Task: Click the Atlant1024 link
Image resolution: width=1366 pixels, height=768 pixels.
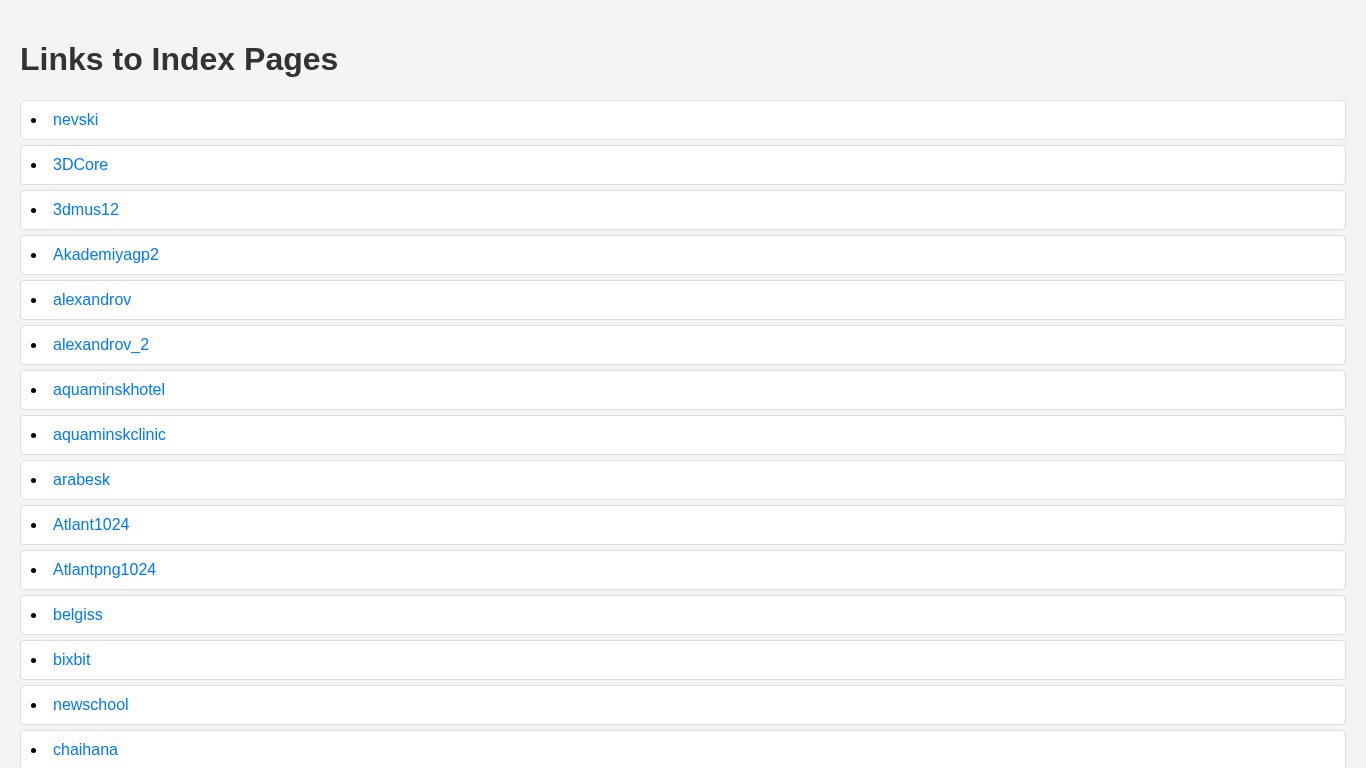Action: point(91,525)
